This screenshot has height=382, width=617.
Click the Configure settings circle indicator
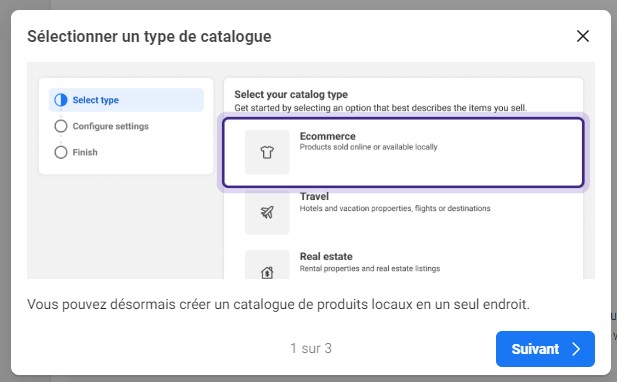pos(61,126)
